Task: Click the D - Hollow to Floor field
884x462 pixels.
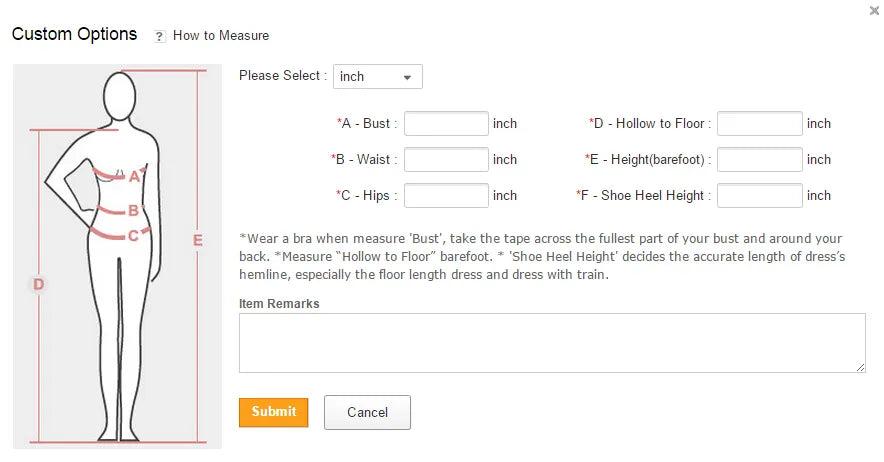Action: click(759, 124)
